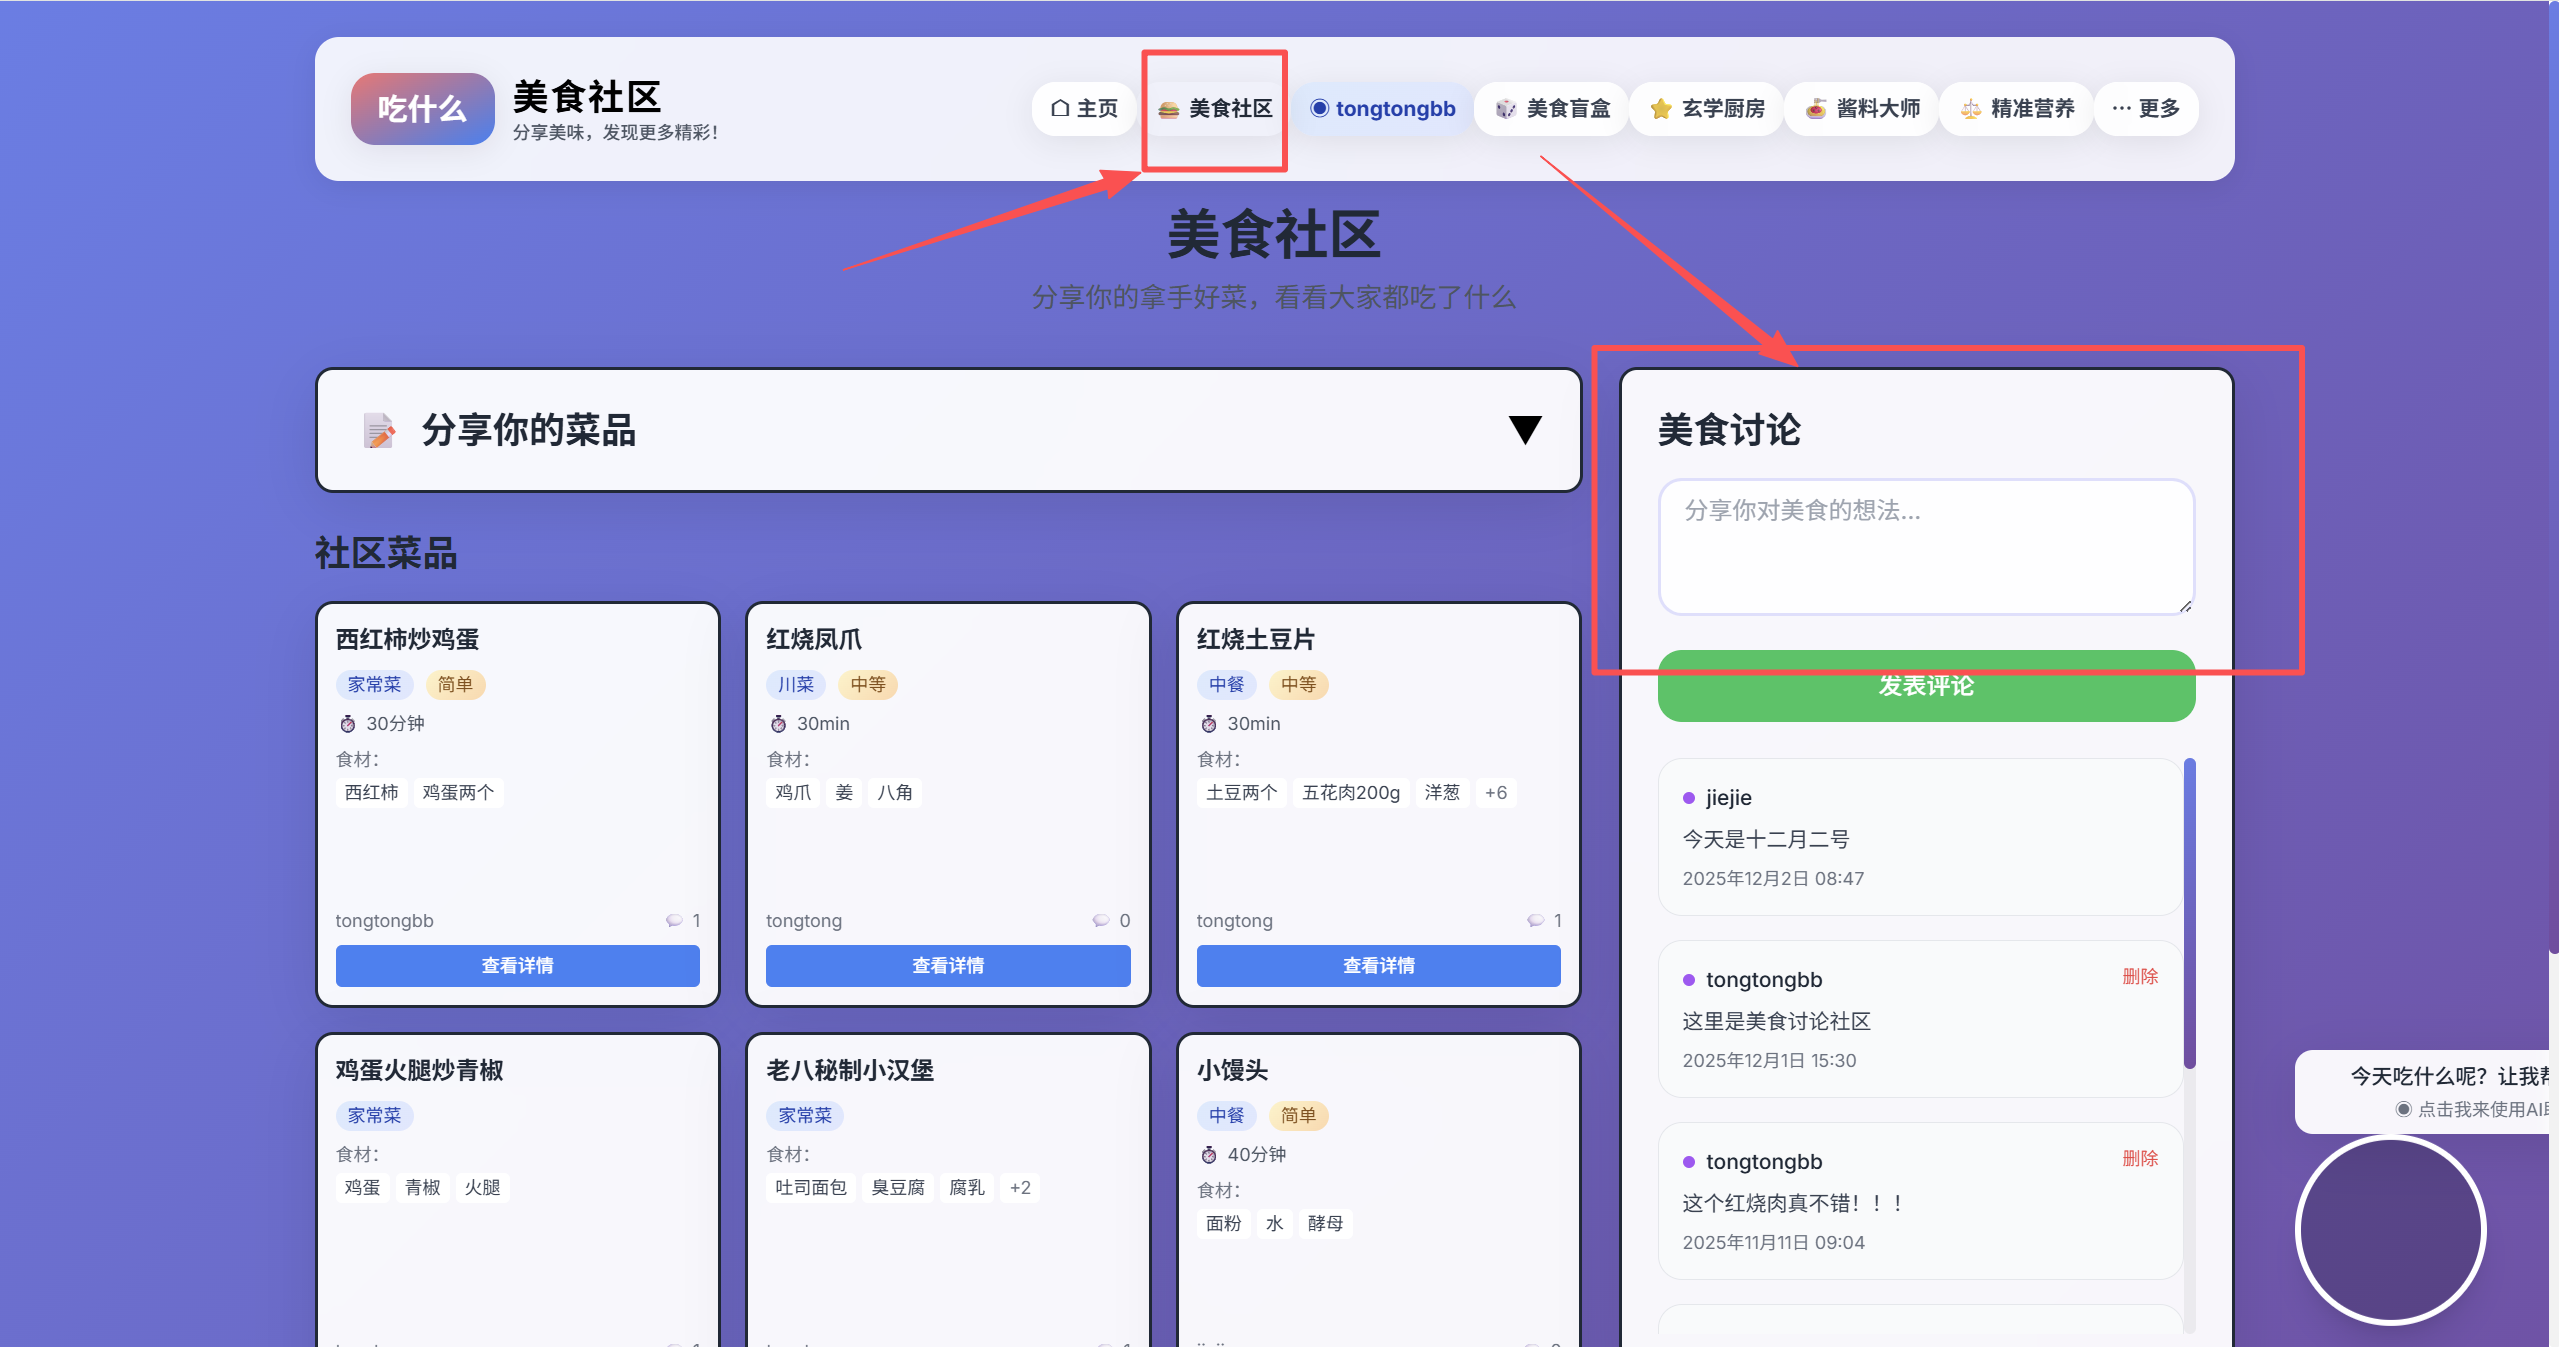This screenshot has height=1347, width=2559.
Task: Delete the 这里是美食讨论社区 comment
Action: (x=2139, y=977)
